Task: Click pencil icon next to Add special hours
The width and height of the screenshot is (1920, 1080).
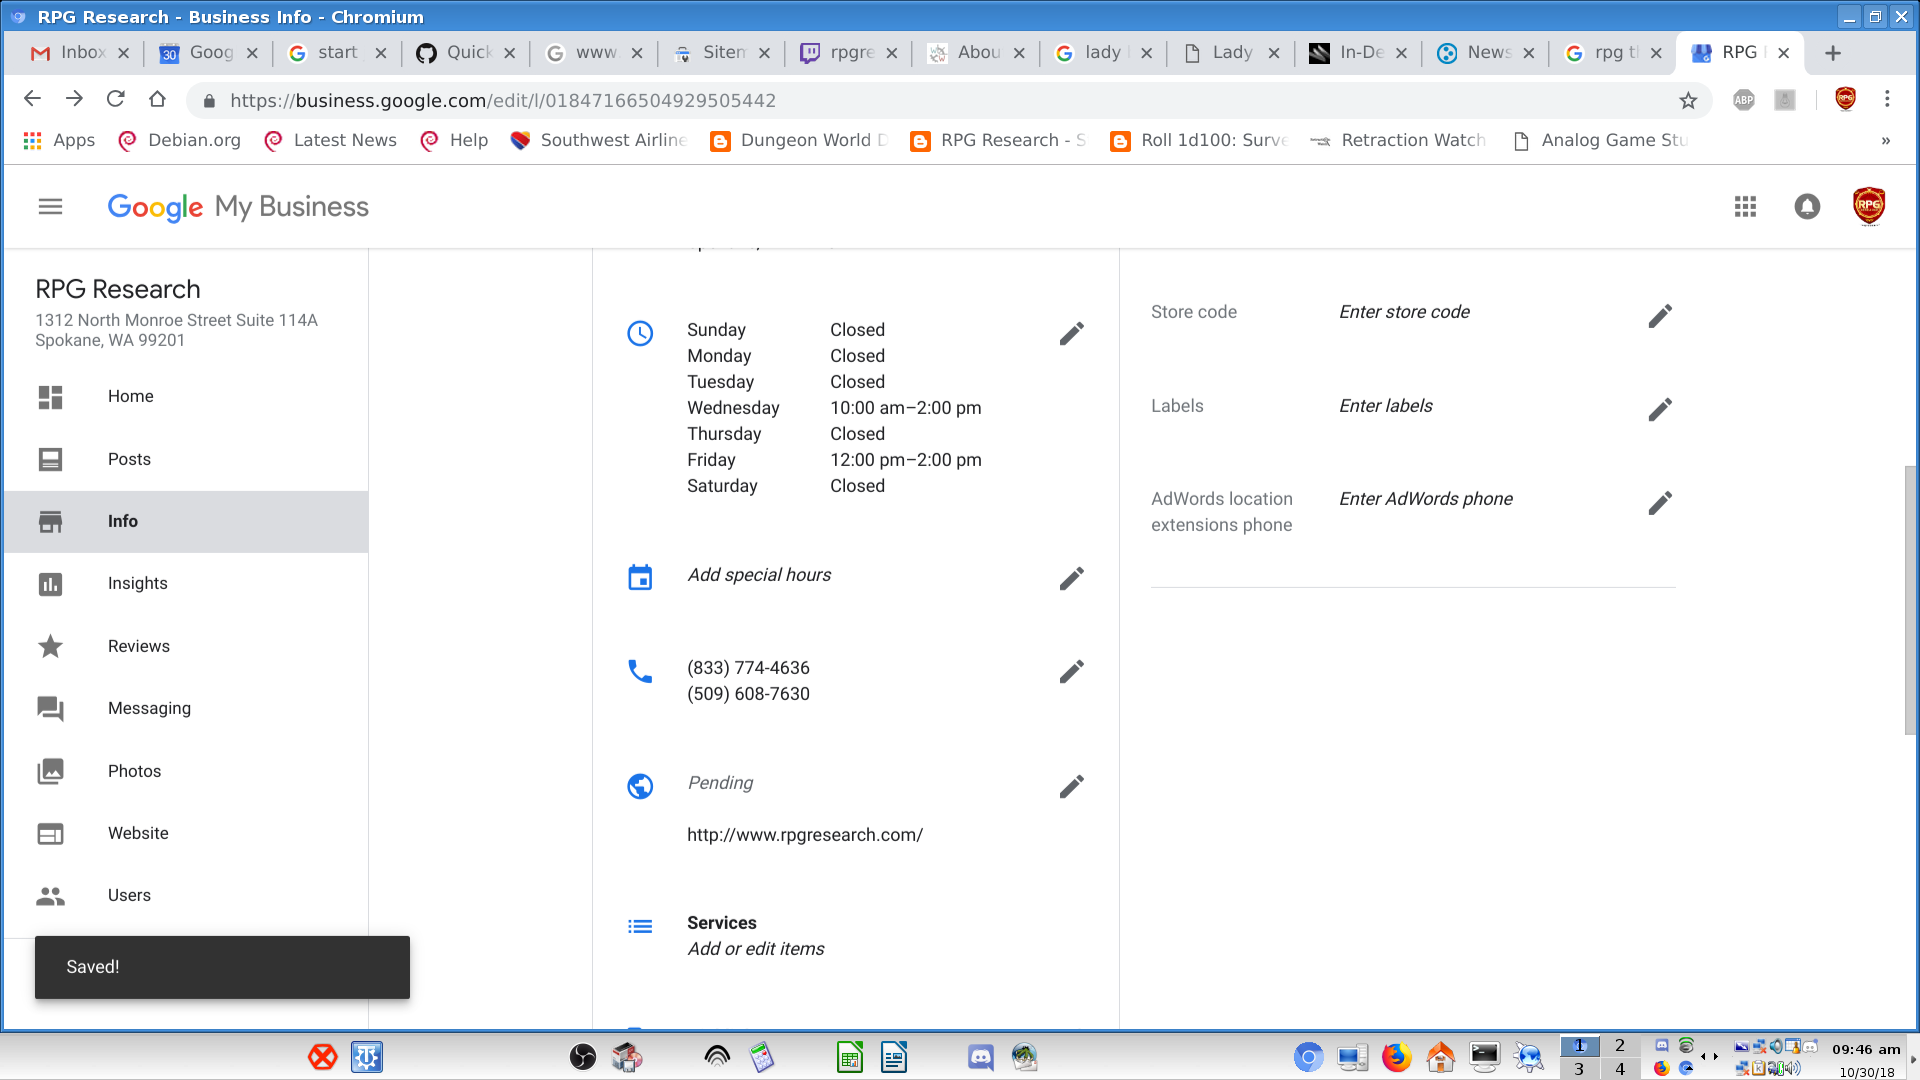Action: [1071, 579]
